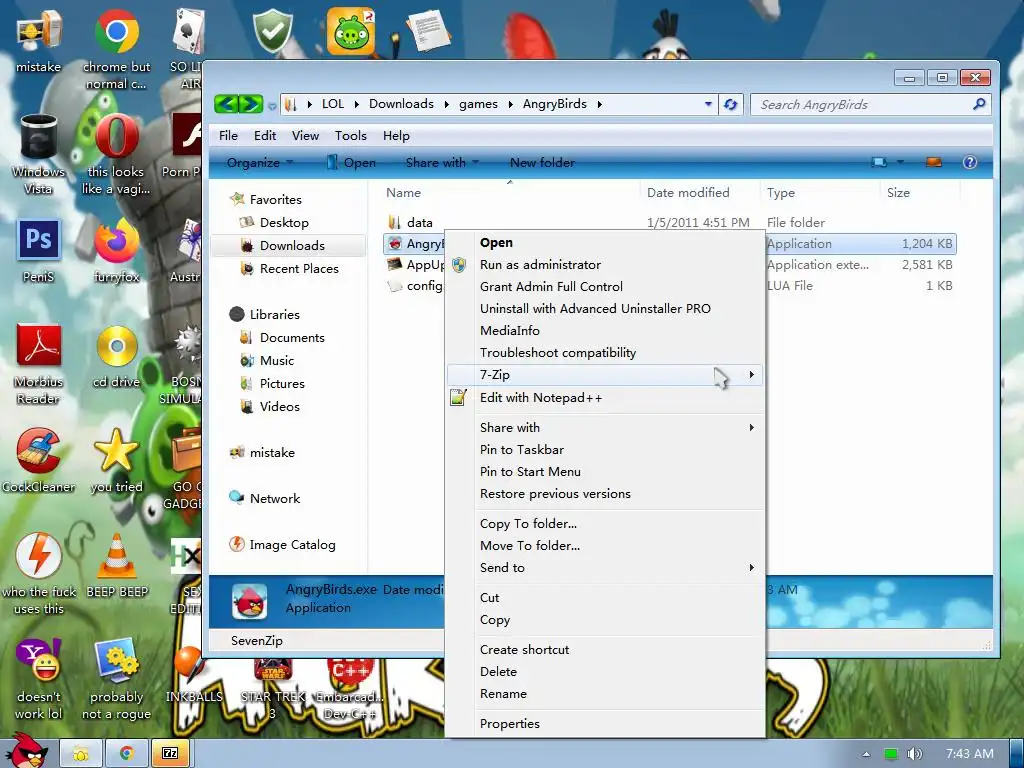1024x768 pixels.
Task: Open the toolbar Share with dropdown
Action: point(442,162)
